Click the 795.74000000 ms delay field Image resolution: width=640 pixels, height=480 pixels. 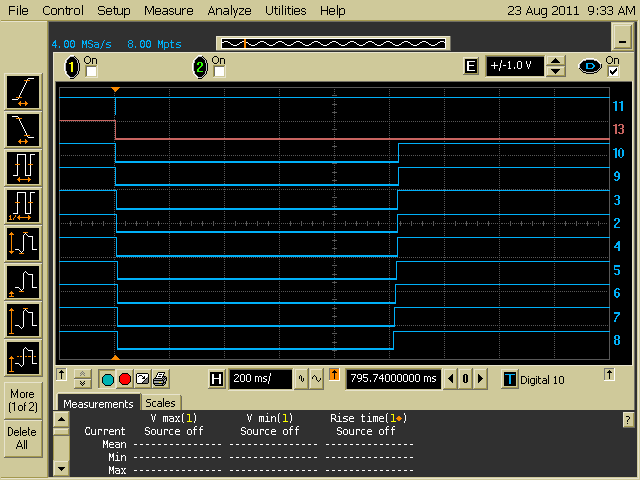pyautogui.click(x=393, y=379)
